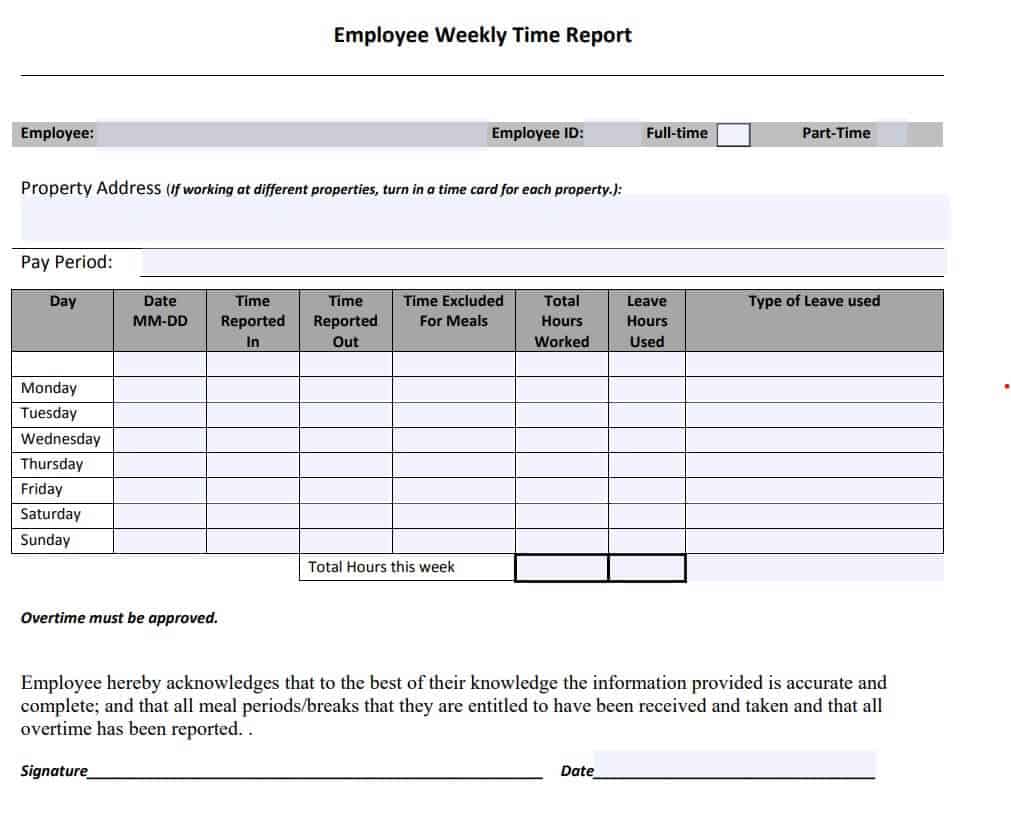Tick the Part-Time checkbox

tap(891, 134)
